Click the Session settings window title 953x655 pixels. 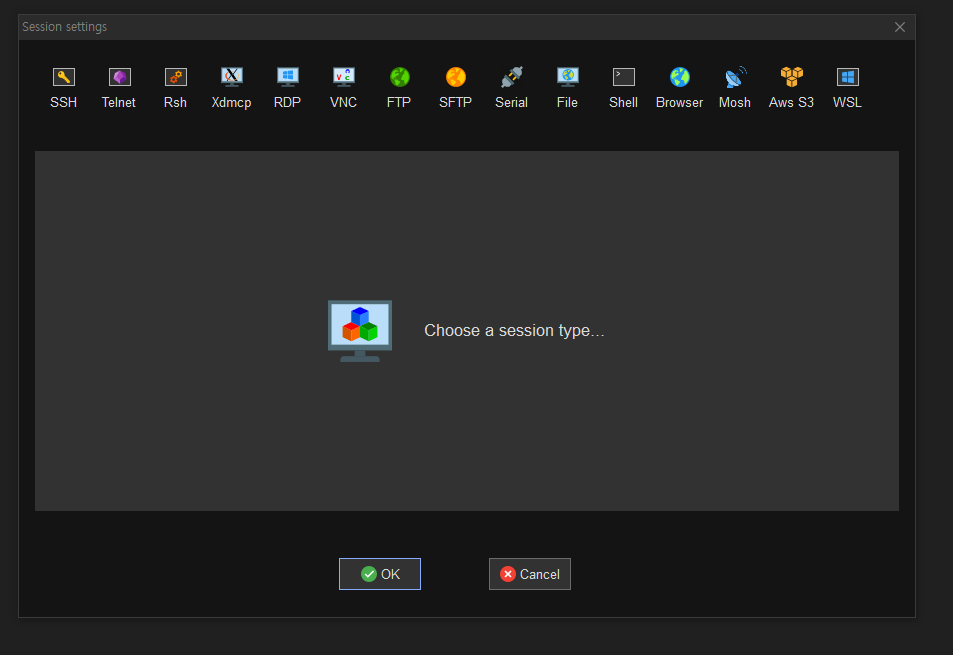pos(64,27)
